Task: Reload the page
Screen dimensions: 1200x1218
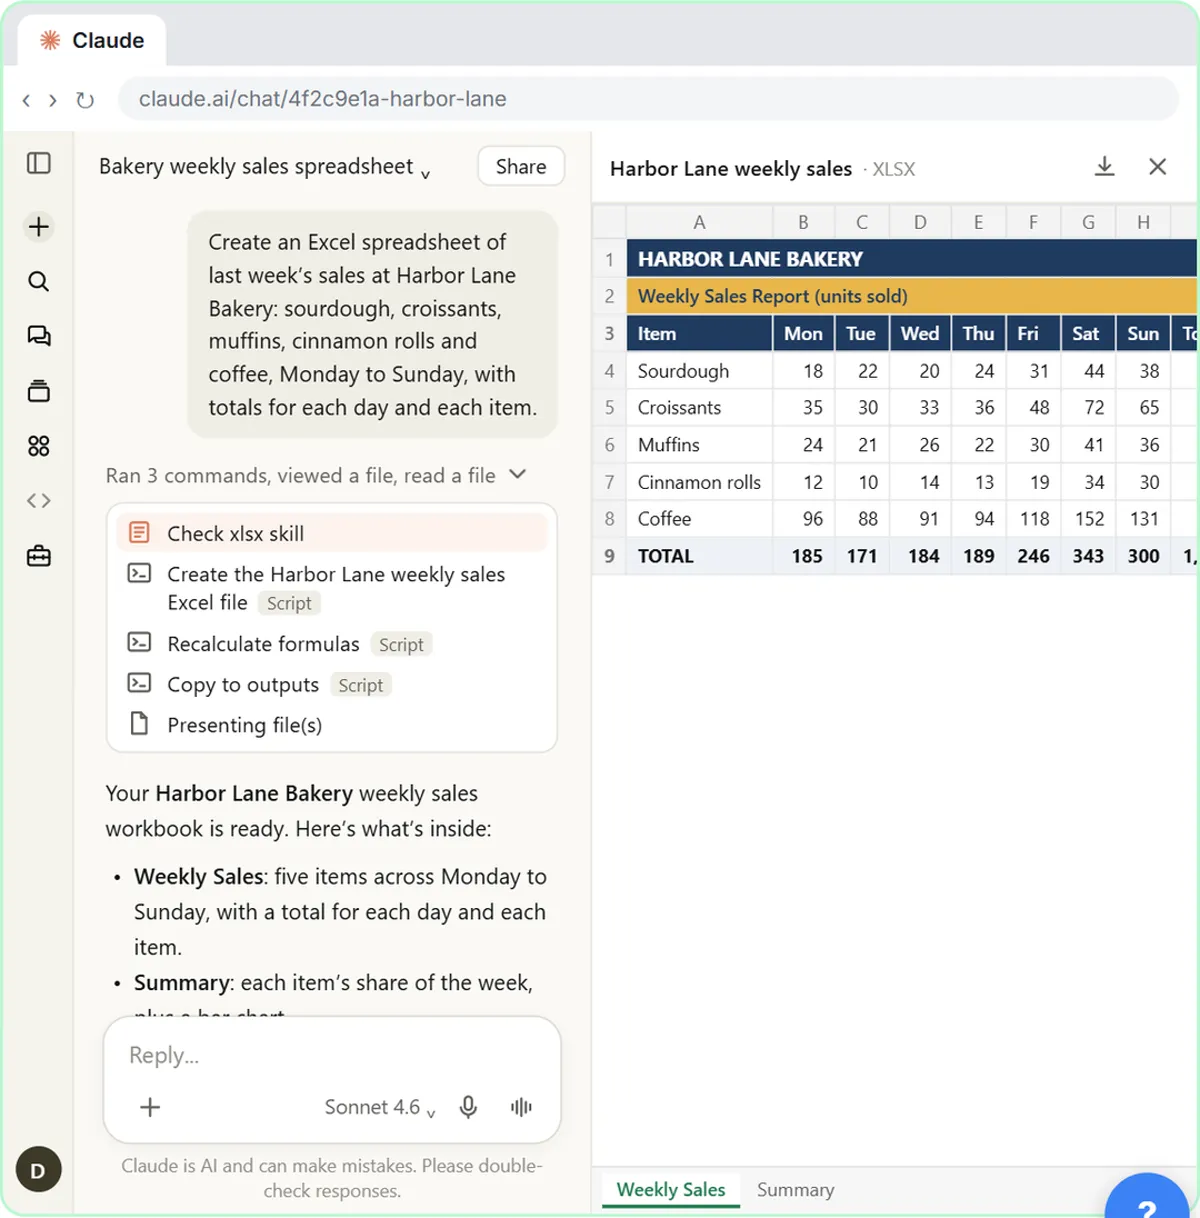Action: (85, 100)
